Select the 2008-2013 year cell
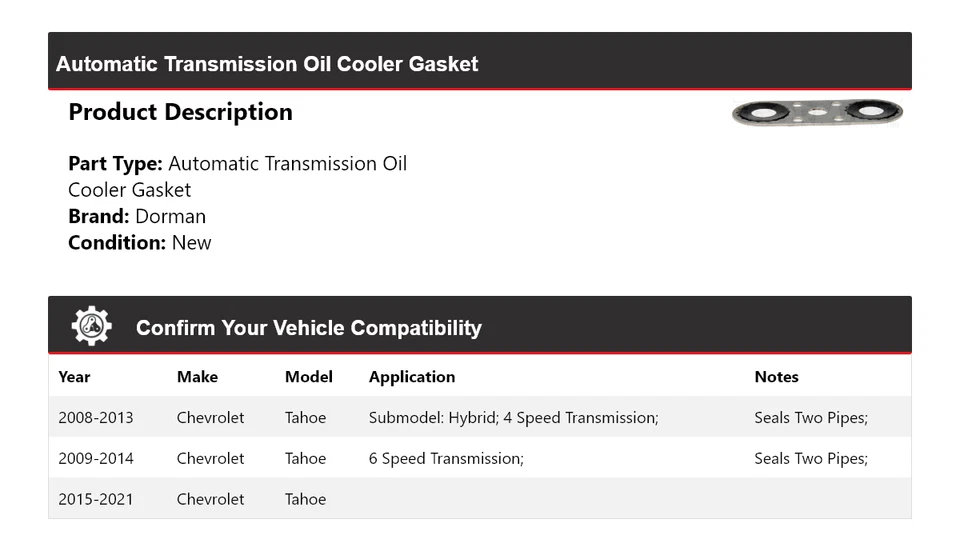The height and width of the screenshot is (551, 960). 95,417
